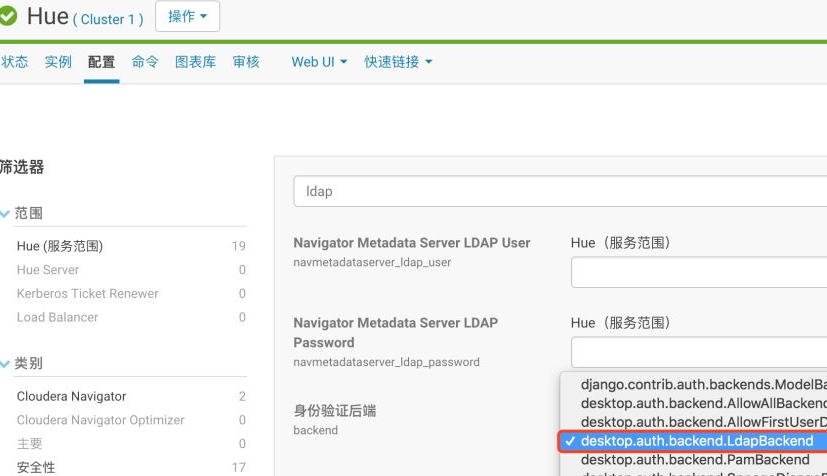Open the Cluster 1 link
The height and width of the screenshot is (476, 827).
click(109, 20)
